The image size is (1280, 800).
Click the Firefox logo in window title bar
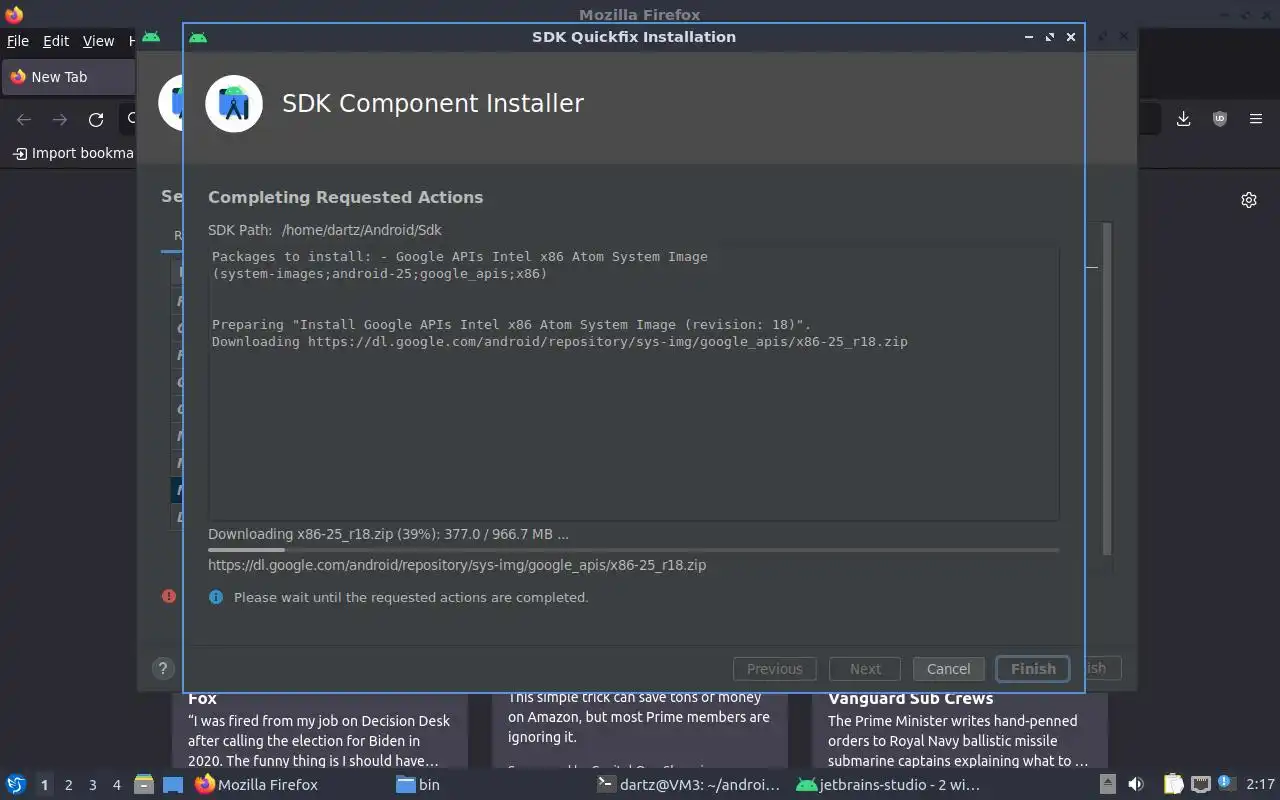click(14, 15)
